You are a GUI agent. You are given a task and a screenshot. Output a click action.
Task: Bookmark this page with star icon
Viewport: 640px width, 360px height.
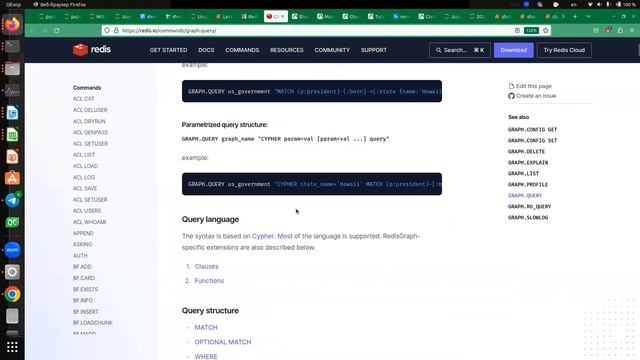[546, 31]
